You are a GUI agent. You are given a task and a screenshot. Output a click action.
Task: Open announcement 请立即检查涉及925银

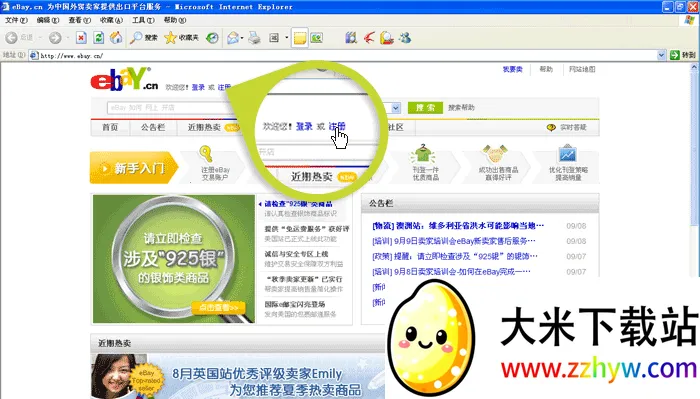click(x=455, y=257)
